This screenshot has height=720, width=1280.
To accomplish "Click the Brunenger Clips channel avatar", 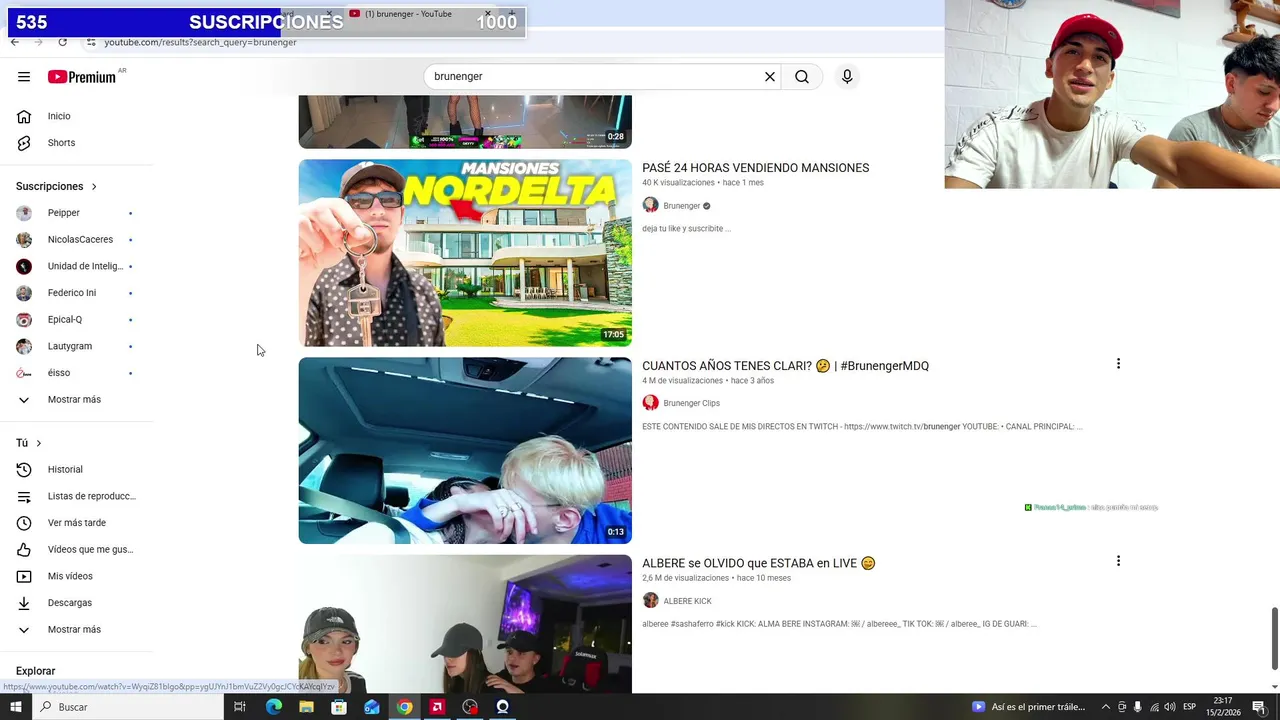I will coord(650,403).
